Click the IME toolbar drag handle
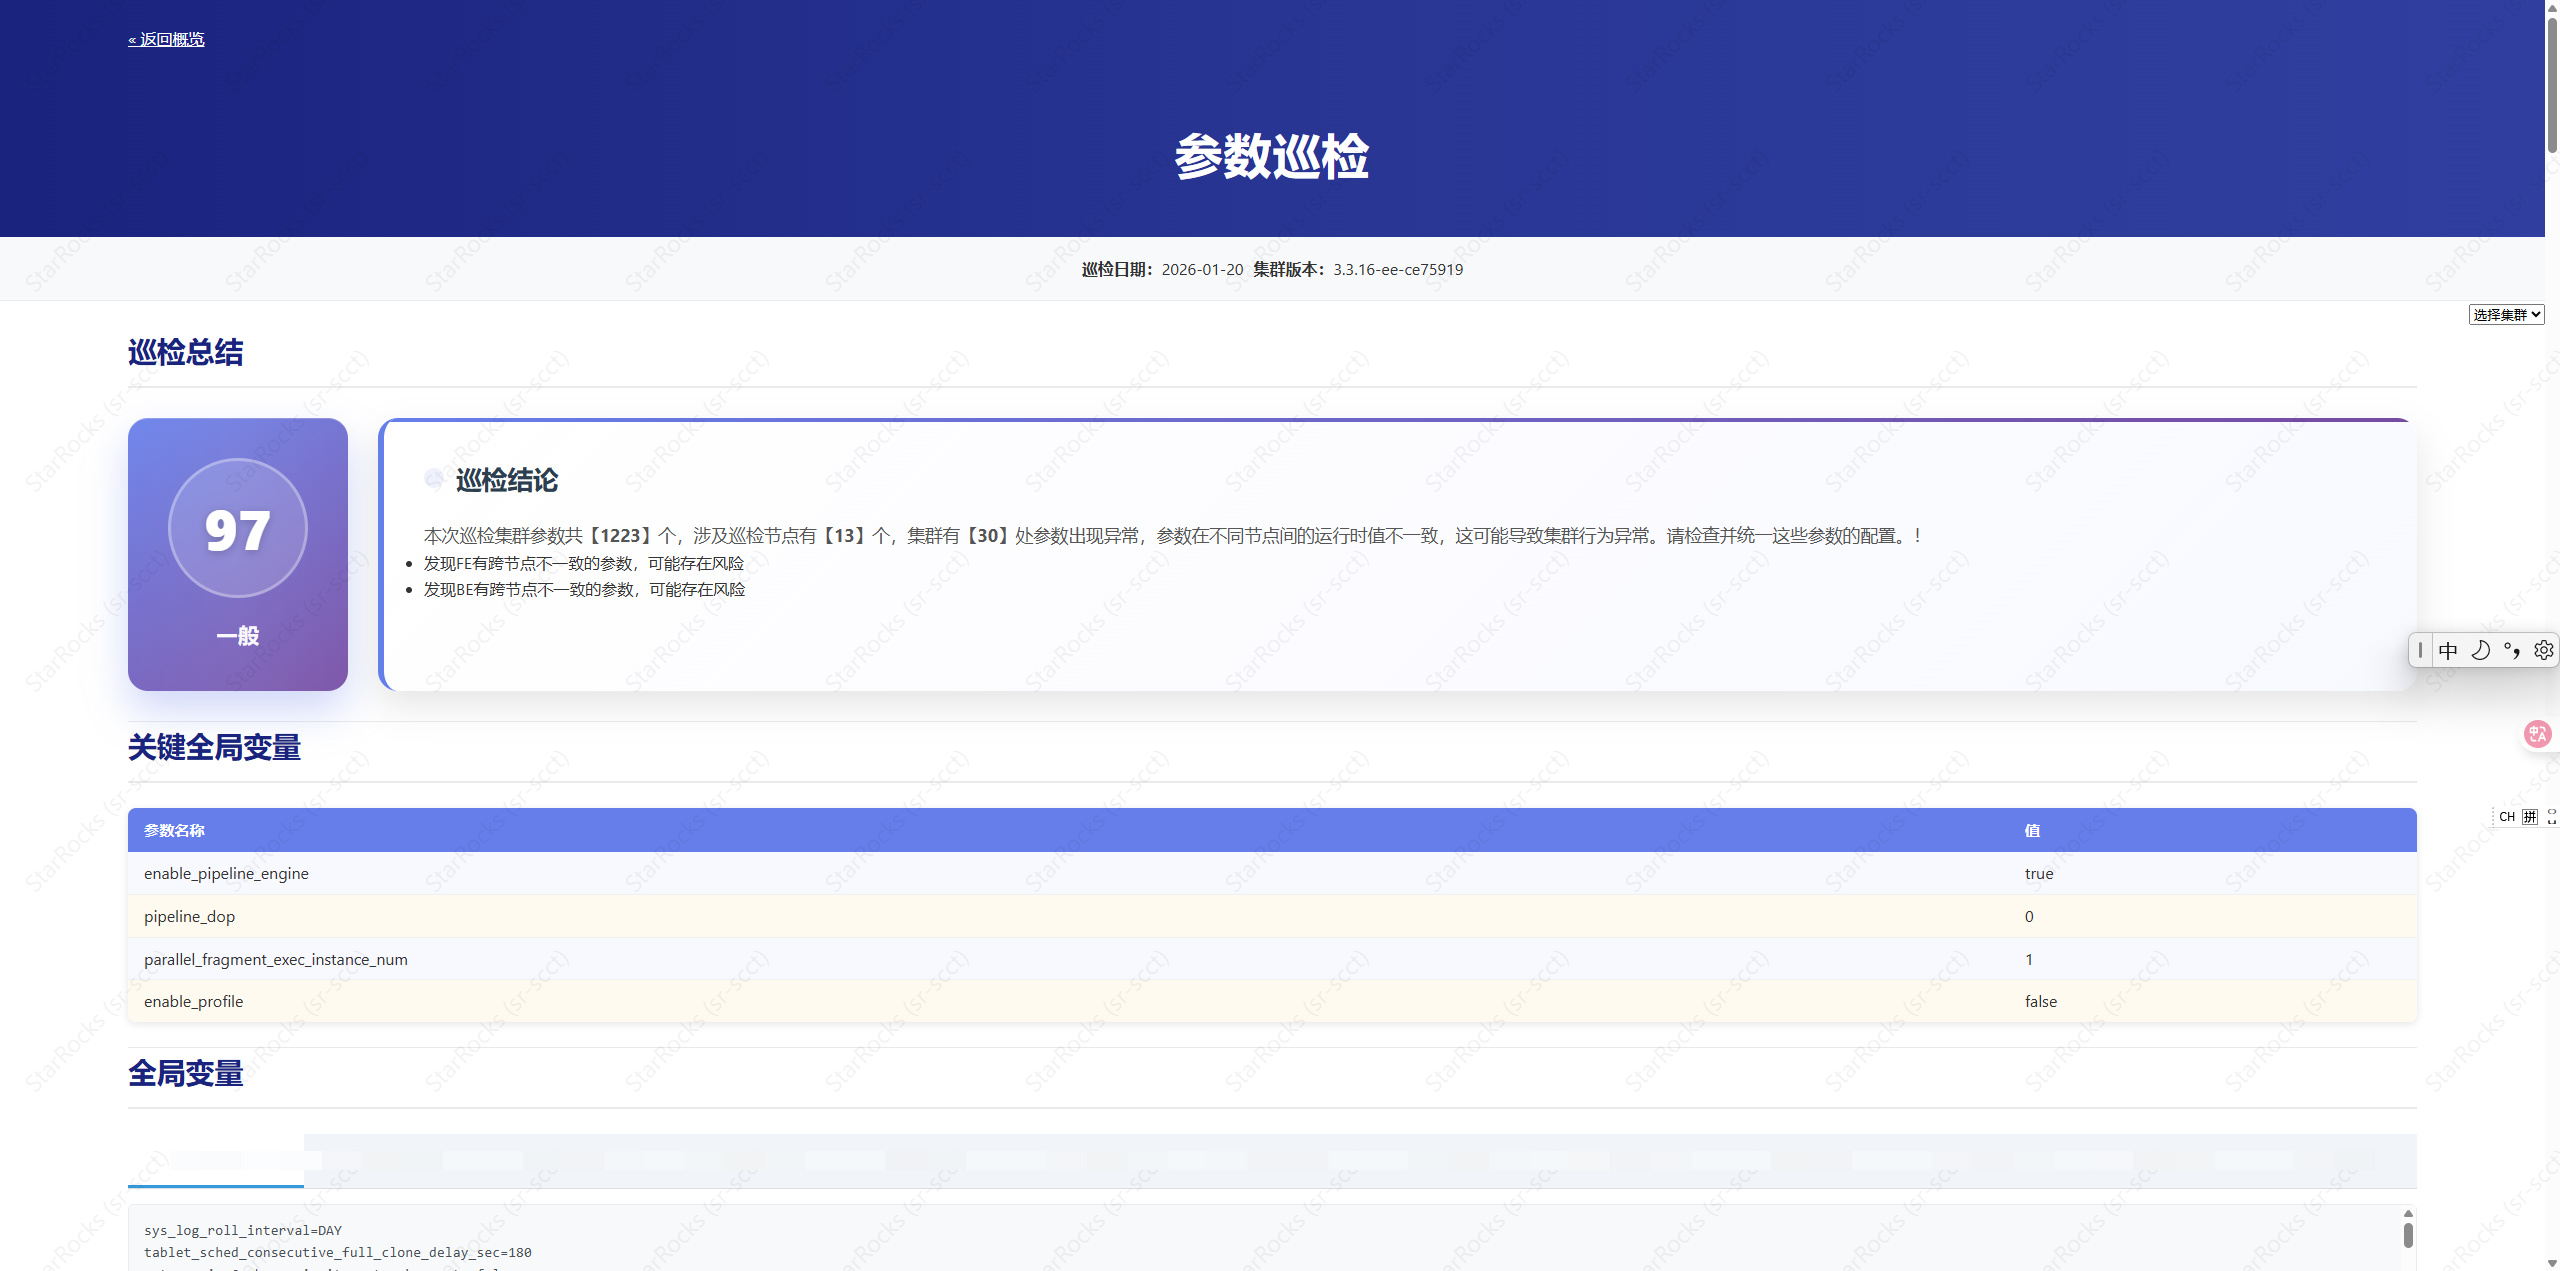Screen dimensions: 2560x1271 [x=2420, y=651]
